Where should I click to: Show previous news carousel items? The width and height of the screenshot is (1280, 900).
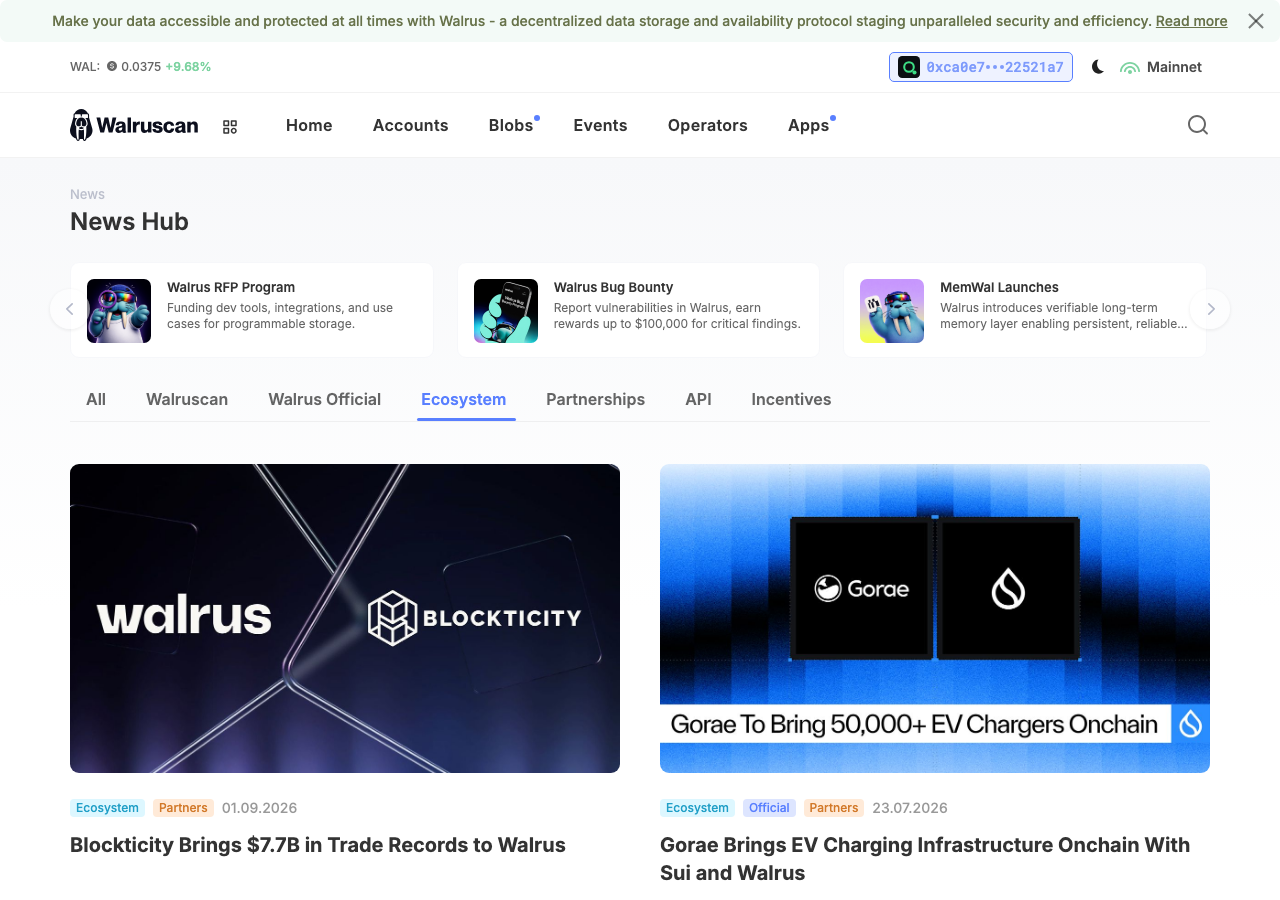(x=69, y=309)
